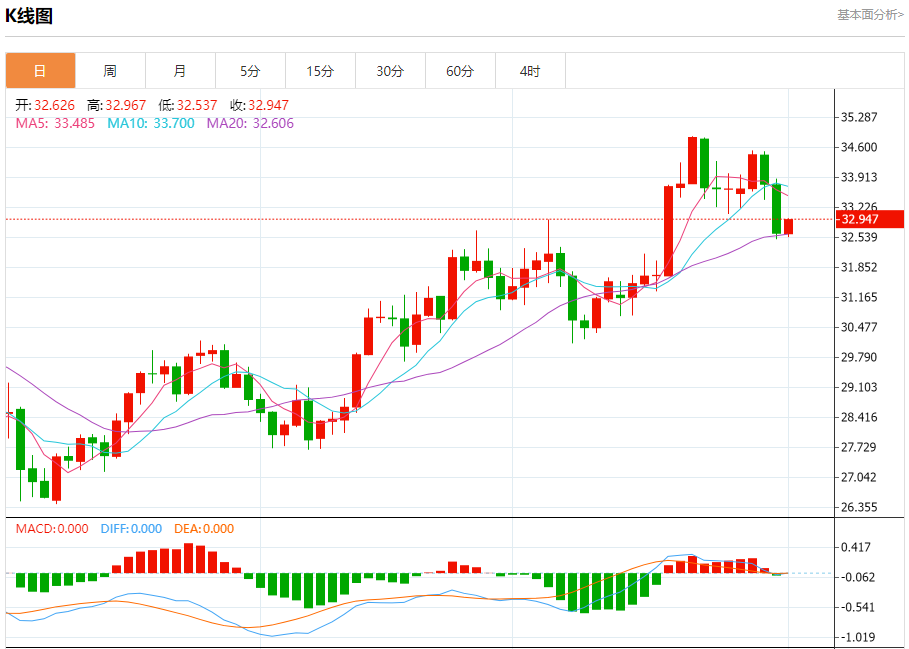Open the 5分 interval tab
This screenshot has height=649, width=909.
point(250,71)
